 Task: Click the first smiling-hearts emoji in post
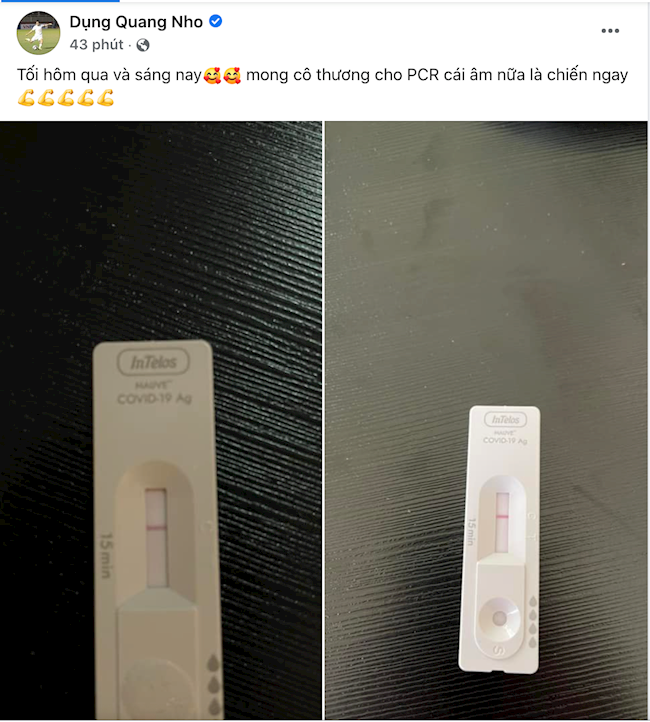212,75
